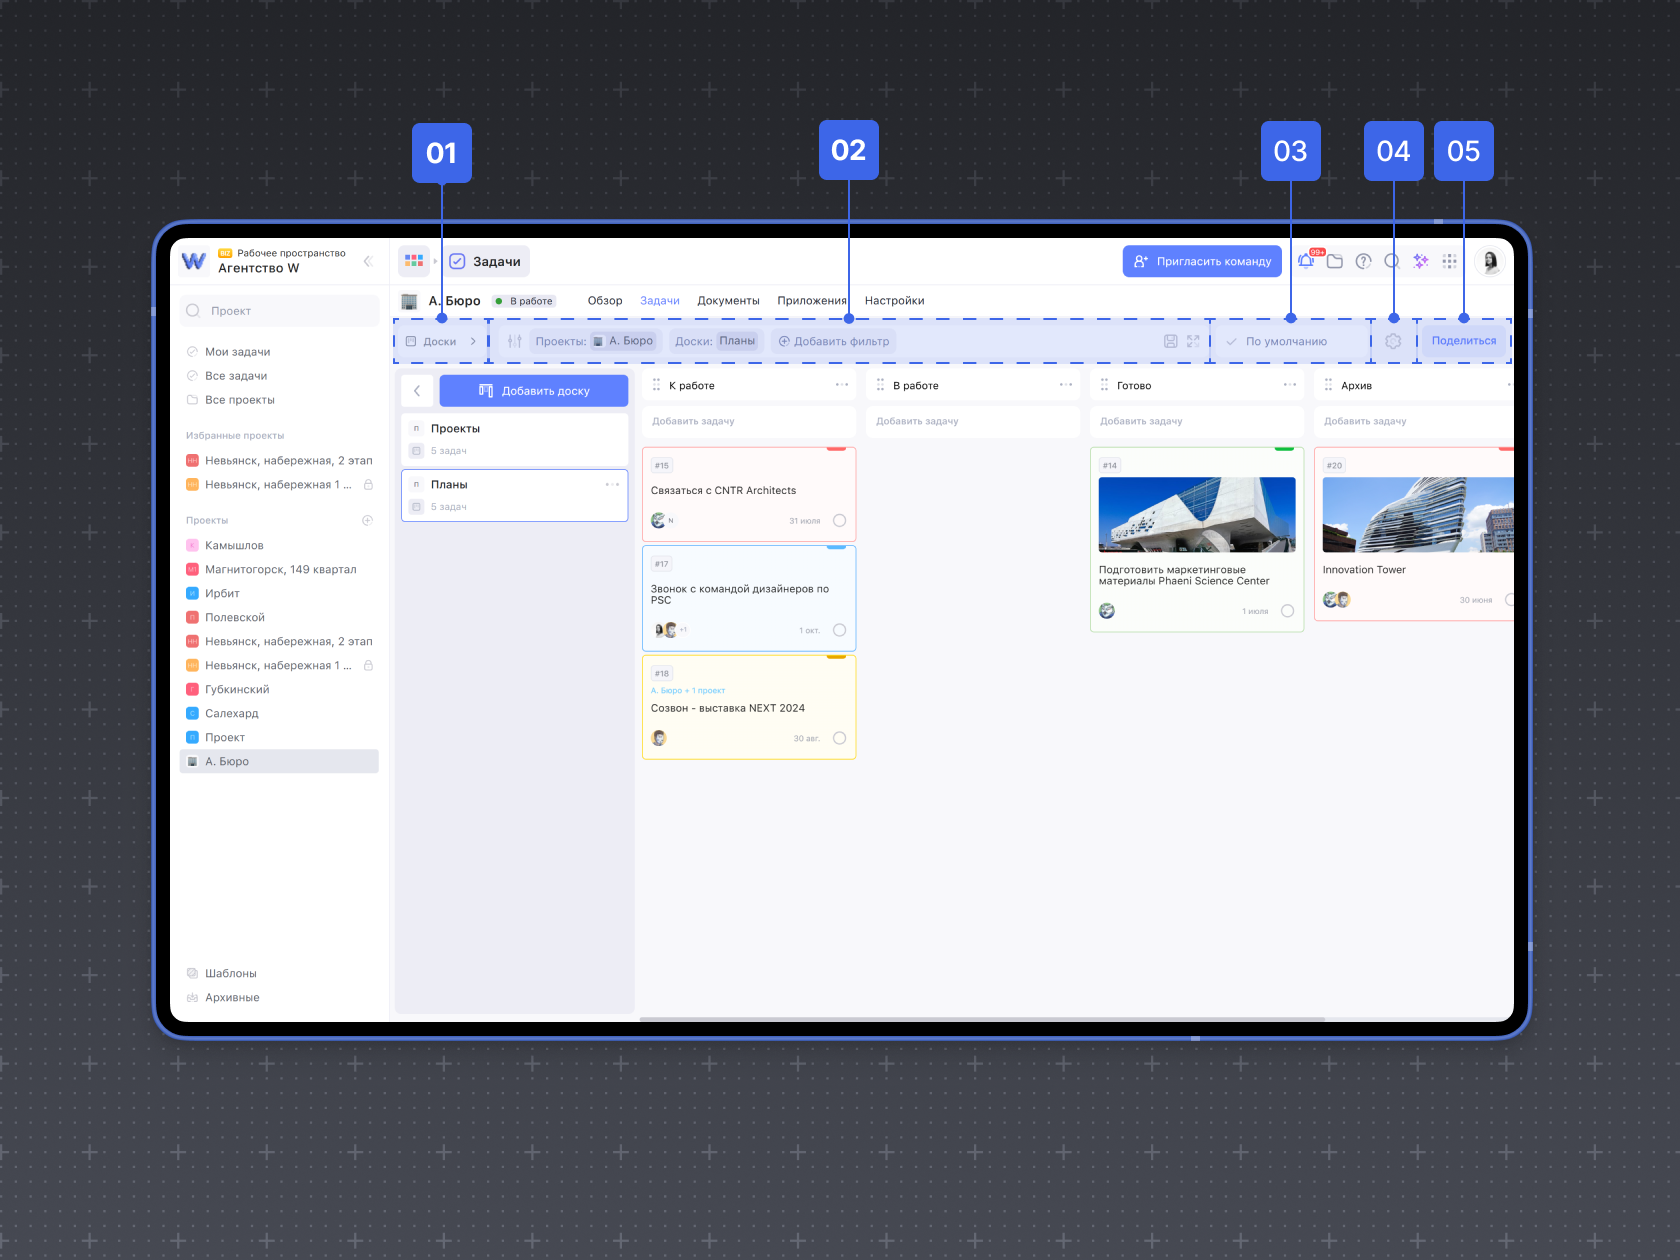Click Добавить фильтр button

(x=833, y=341)
